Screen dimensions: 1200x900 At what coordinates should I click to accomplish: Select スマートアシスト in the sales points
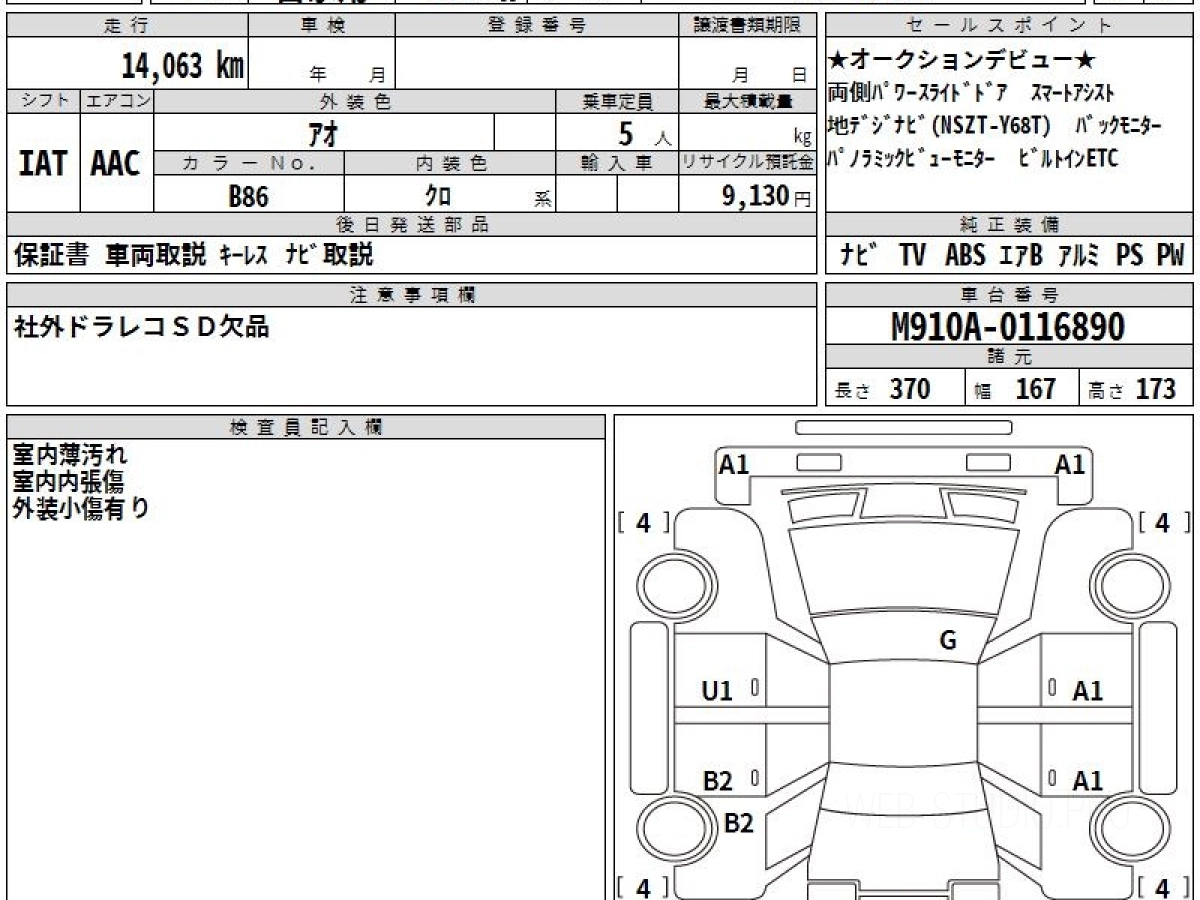[1071, 94]
